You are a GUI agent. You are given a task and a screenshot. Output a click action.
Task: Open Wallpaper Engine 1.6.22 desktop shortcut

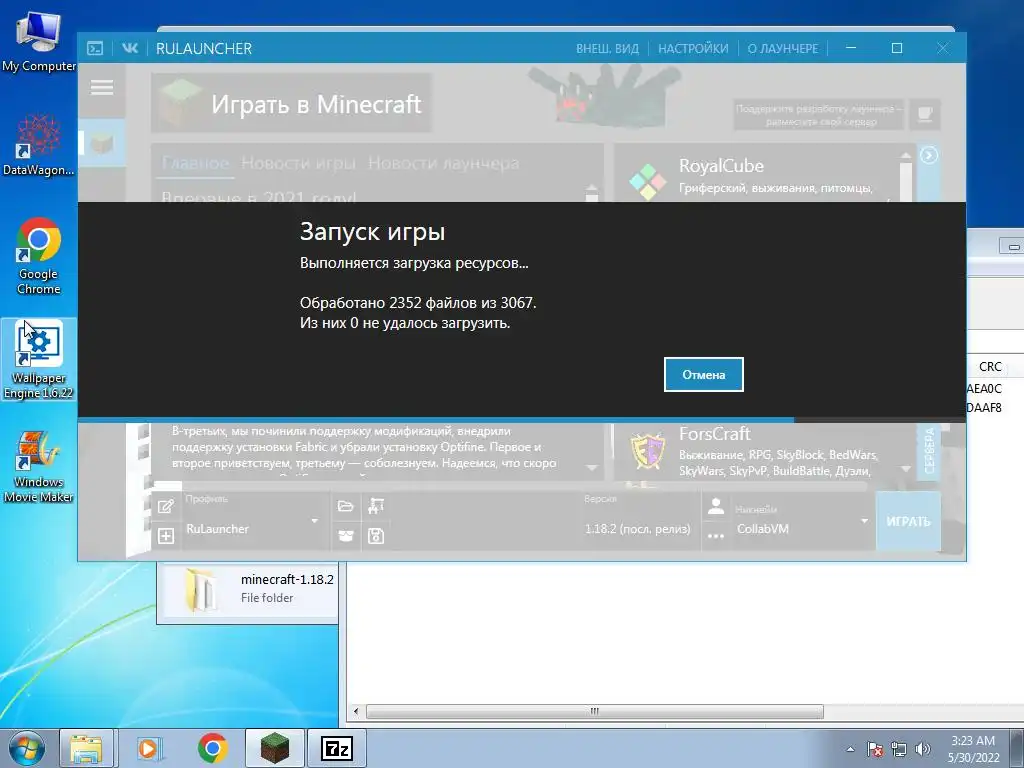[x=39, y=359]
